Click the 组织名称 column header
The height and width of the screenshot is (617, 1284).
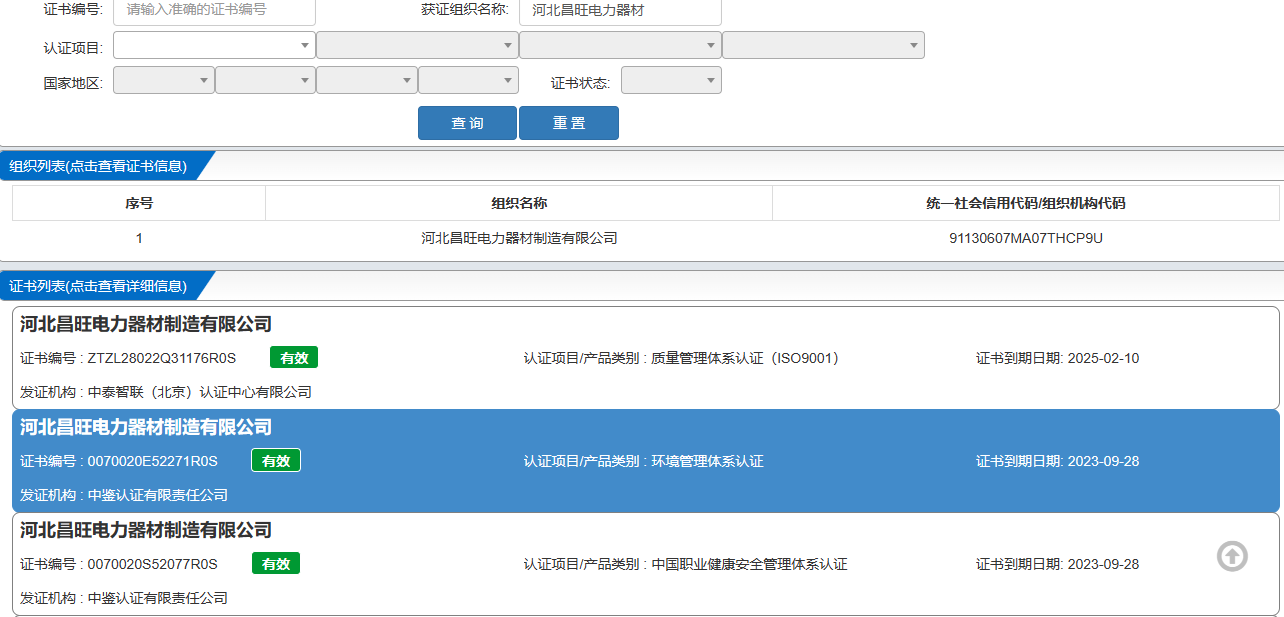[x=519, y=203]
